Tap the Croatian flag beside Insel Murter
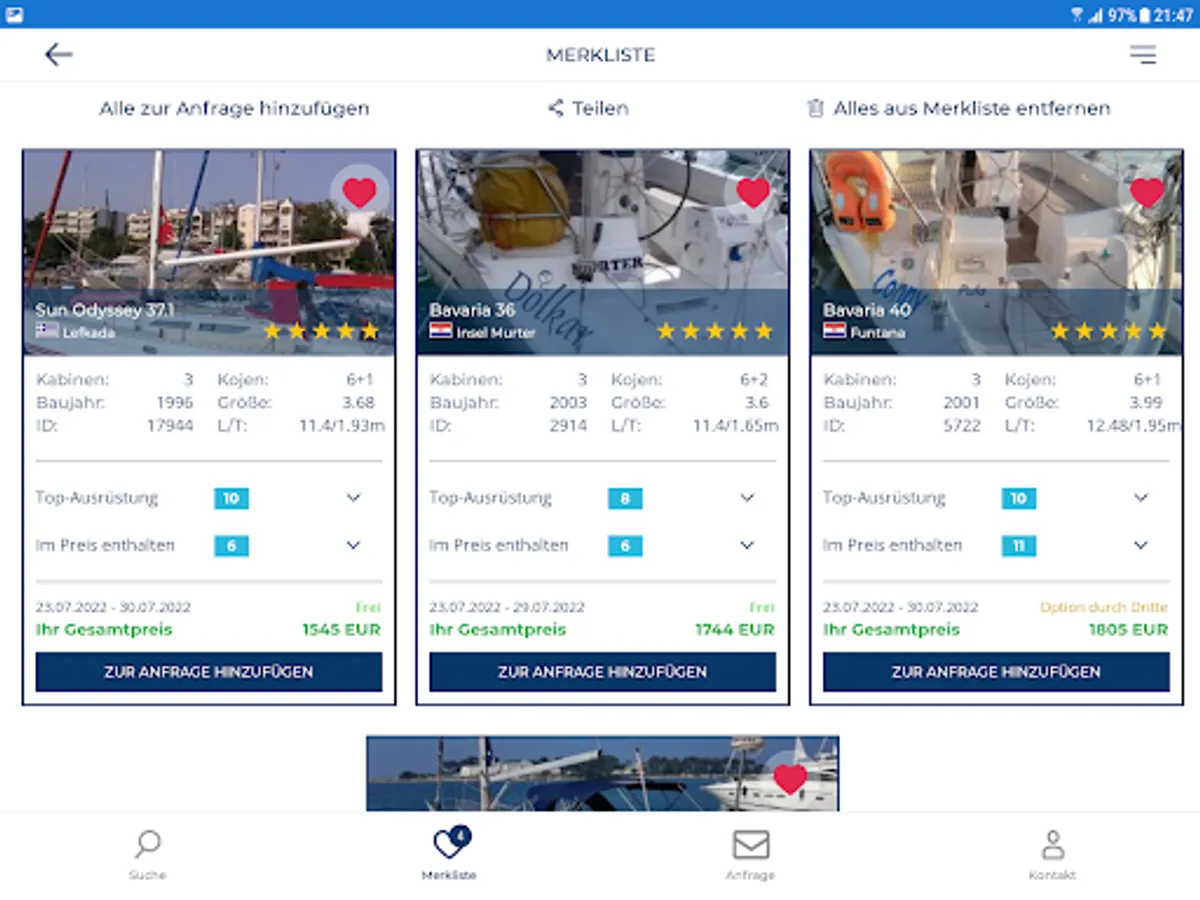Viewport: 1200px width, 900px height. 441,331
